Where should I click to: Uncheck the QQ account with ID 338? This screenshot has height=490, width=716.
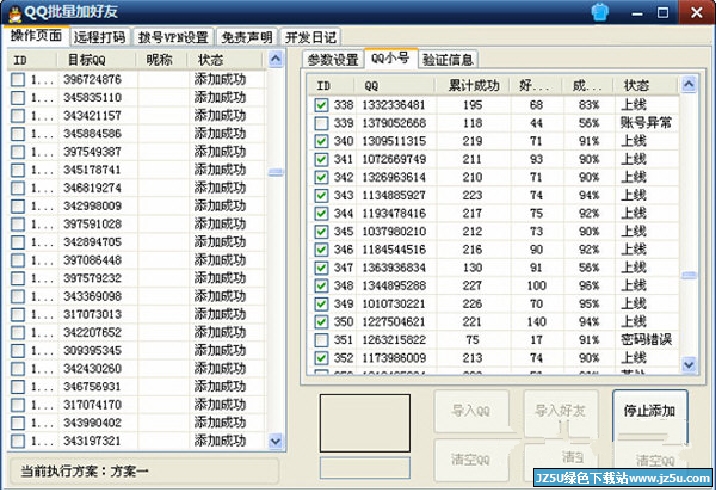click(x=321, y=105)
